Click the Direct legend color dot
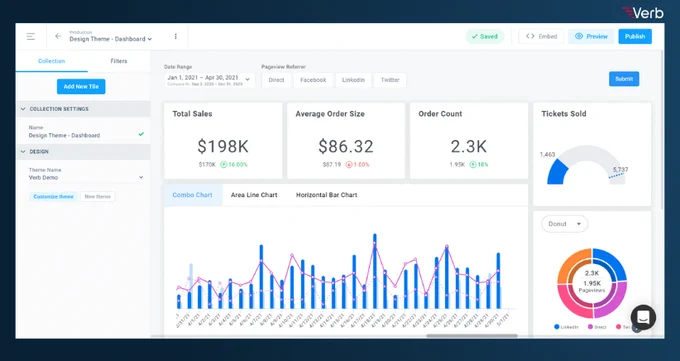680x361 pixels. pos(590,327)
